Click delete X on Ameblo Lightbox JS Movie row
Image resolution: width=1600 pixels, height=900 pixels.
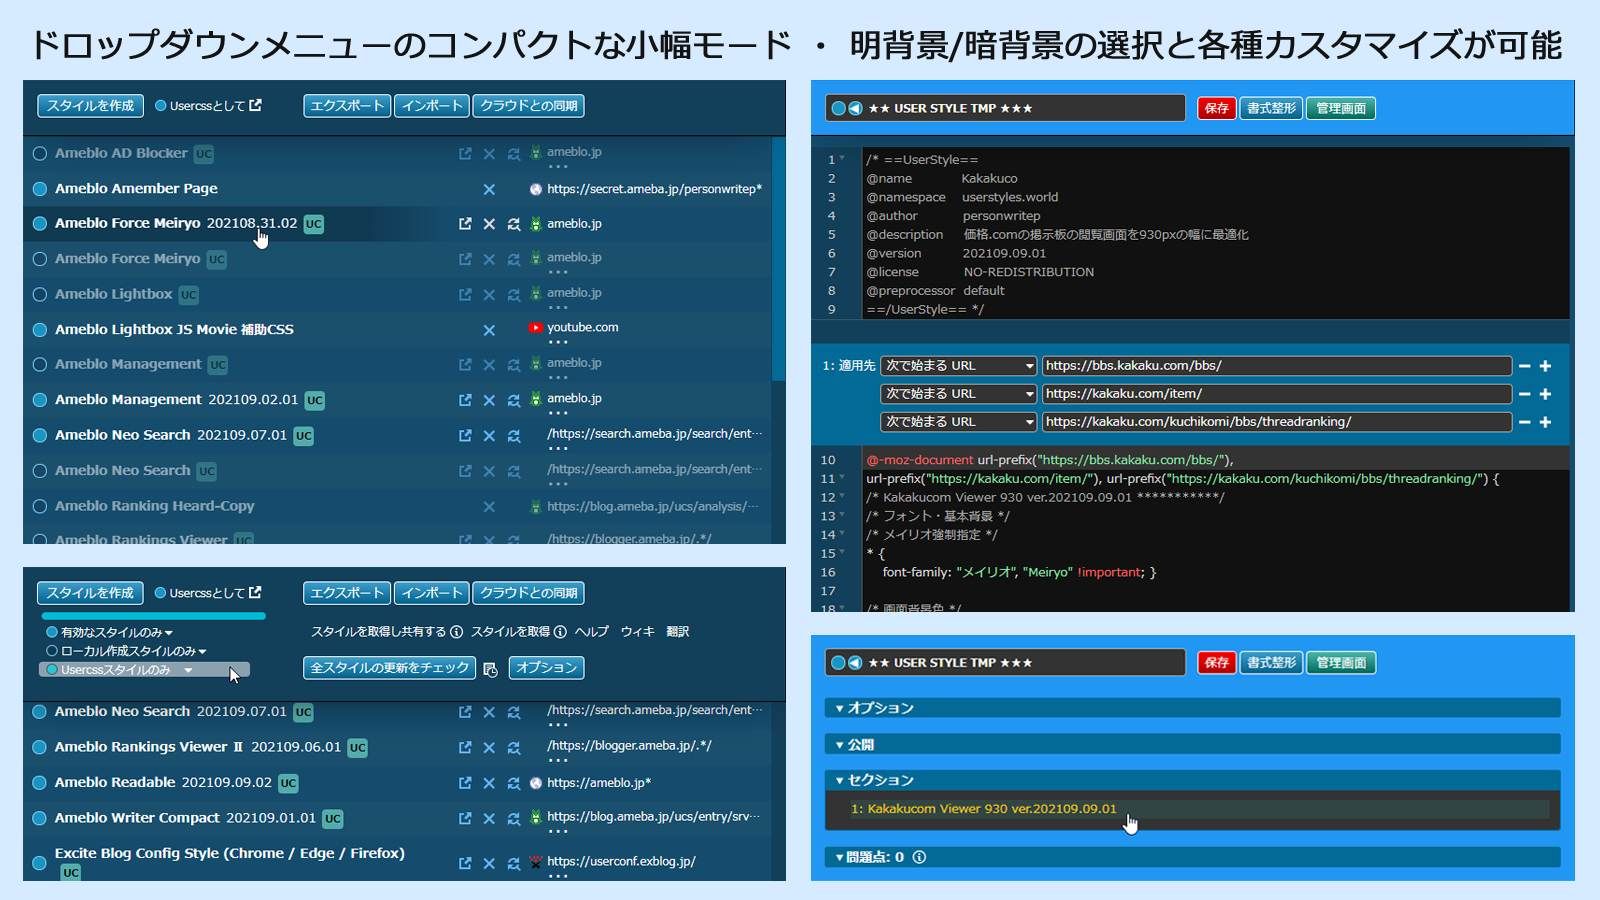489,330
